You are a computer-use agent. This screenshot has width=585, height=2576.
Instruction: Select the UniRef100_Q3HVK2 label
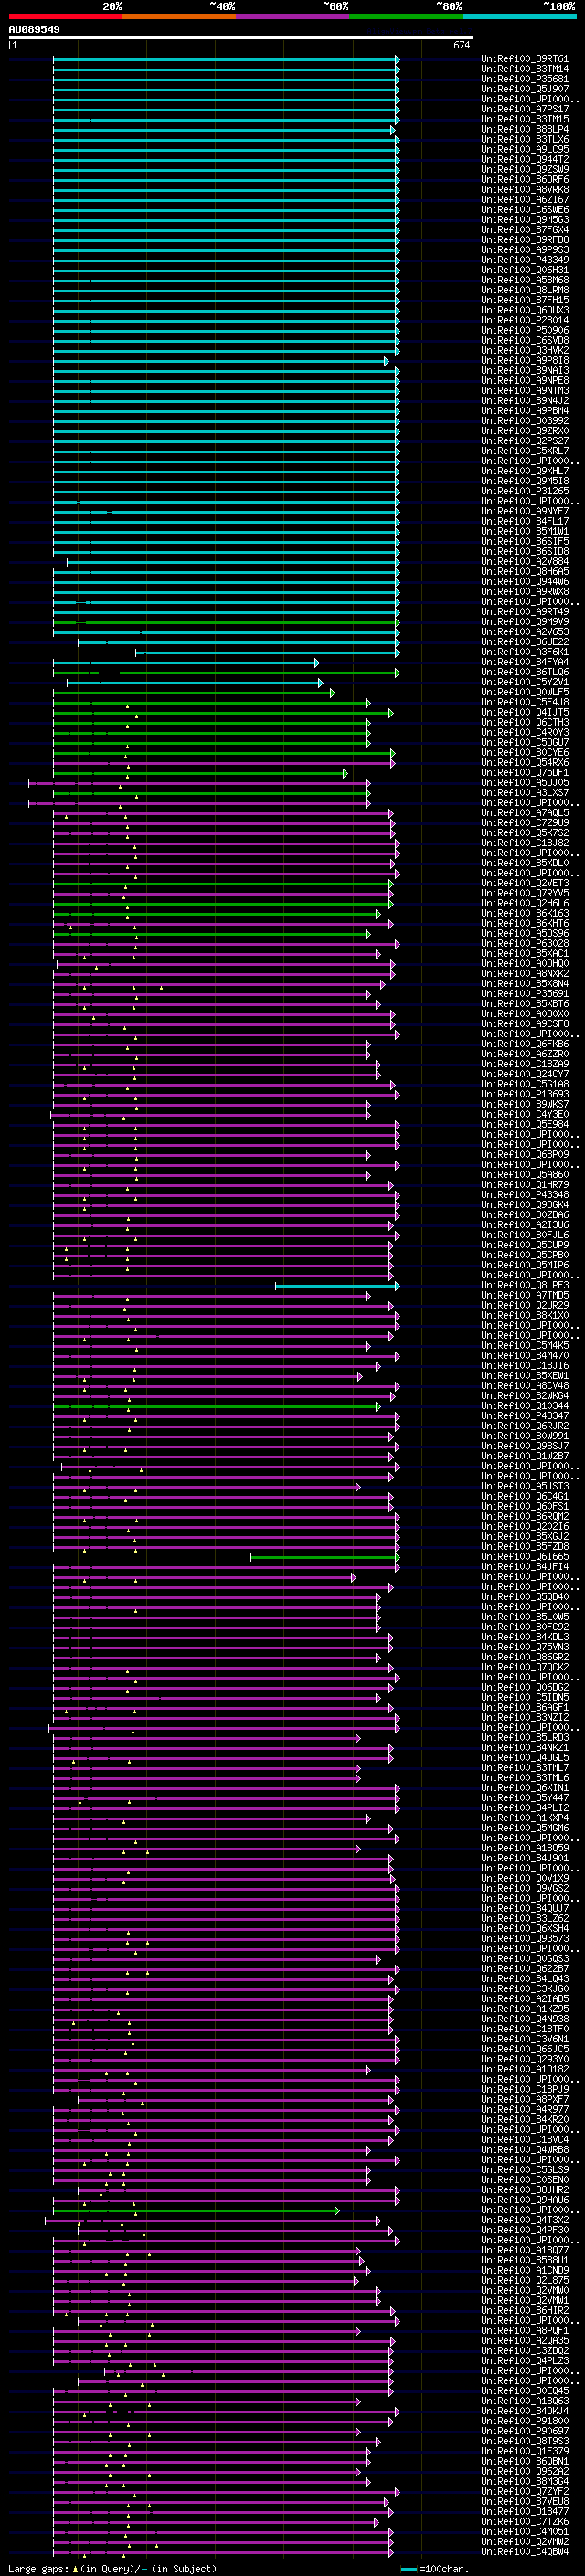point(524,350)
